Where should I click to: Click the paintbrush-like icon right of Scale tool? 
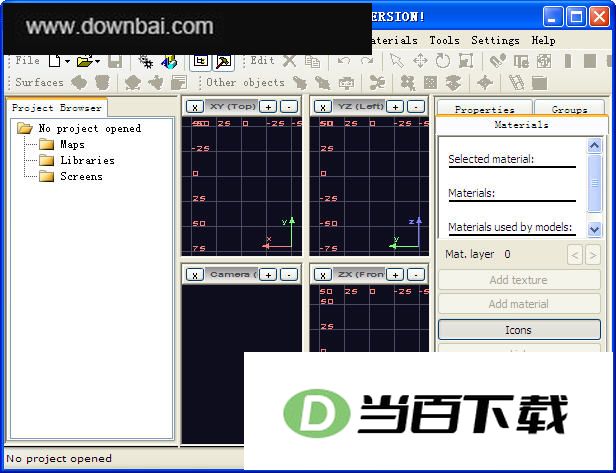pyautogui.click(x=497, y=61)
